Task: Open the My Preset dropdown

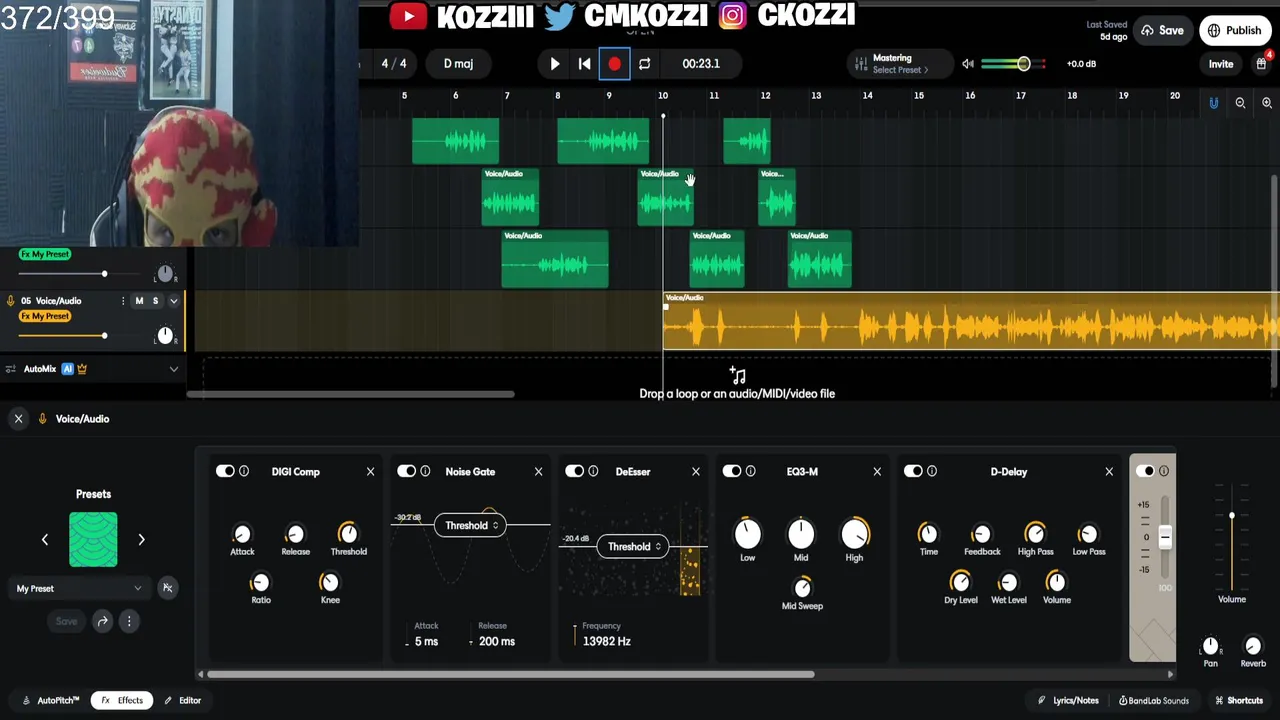Action: (x=80, y=588)
